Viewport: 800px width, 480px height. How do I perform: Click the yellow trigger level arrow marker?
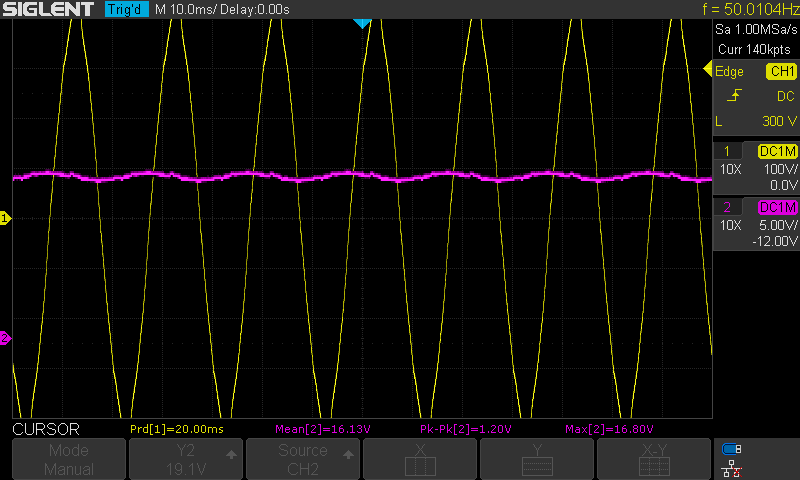[x=708, y=69]
